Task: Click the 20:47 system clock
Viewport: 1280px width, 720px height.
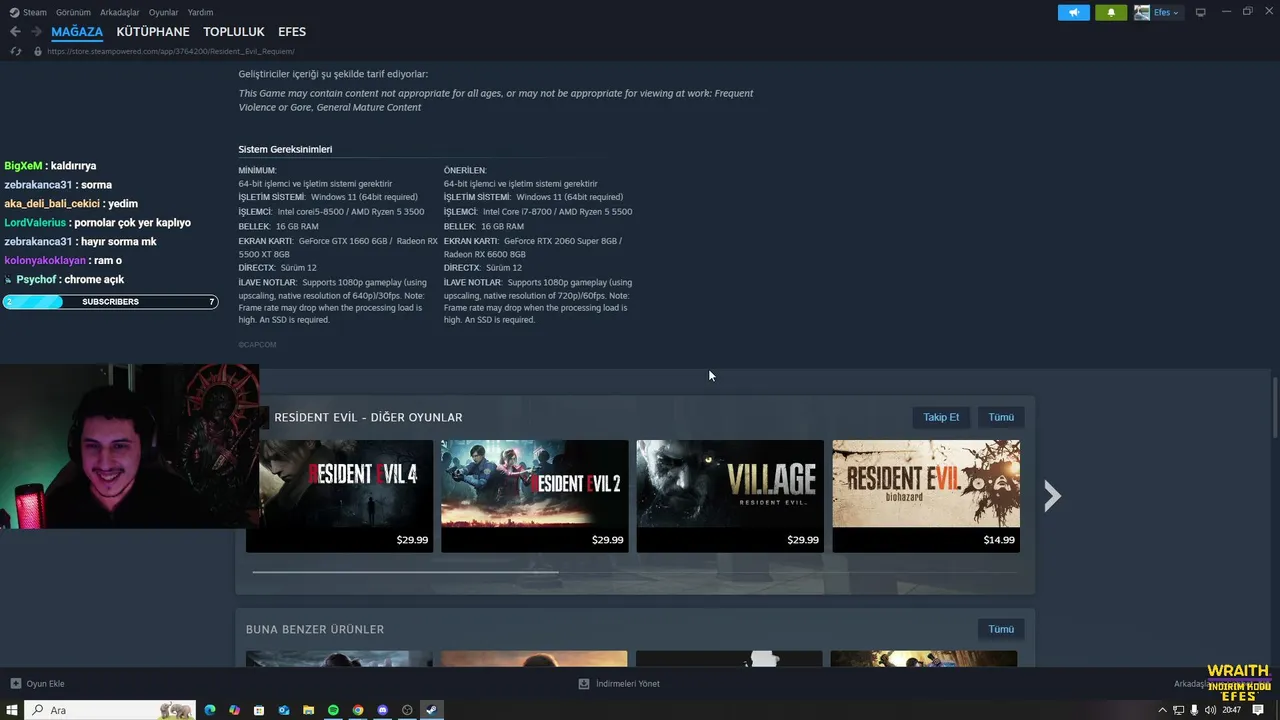Action: coord(1232,710)
